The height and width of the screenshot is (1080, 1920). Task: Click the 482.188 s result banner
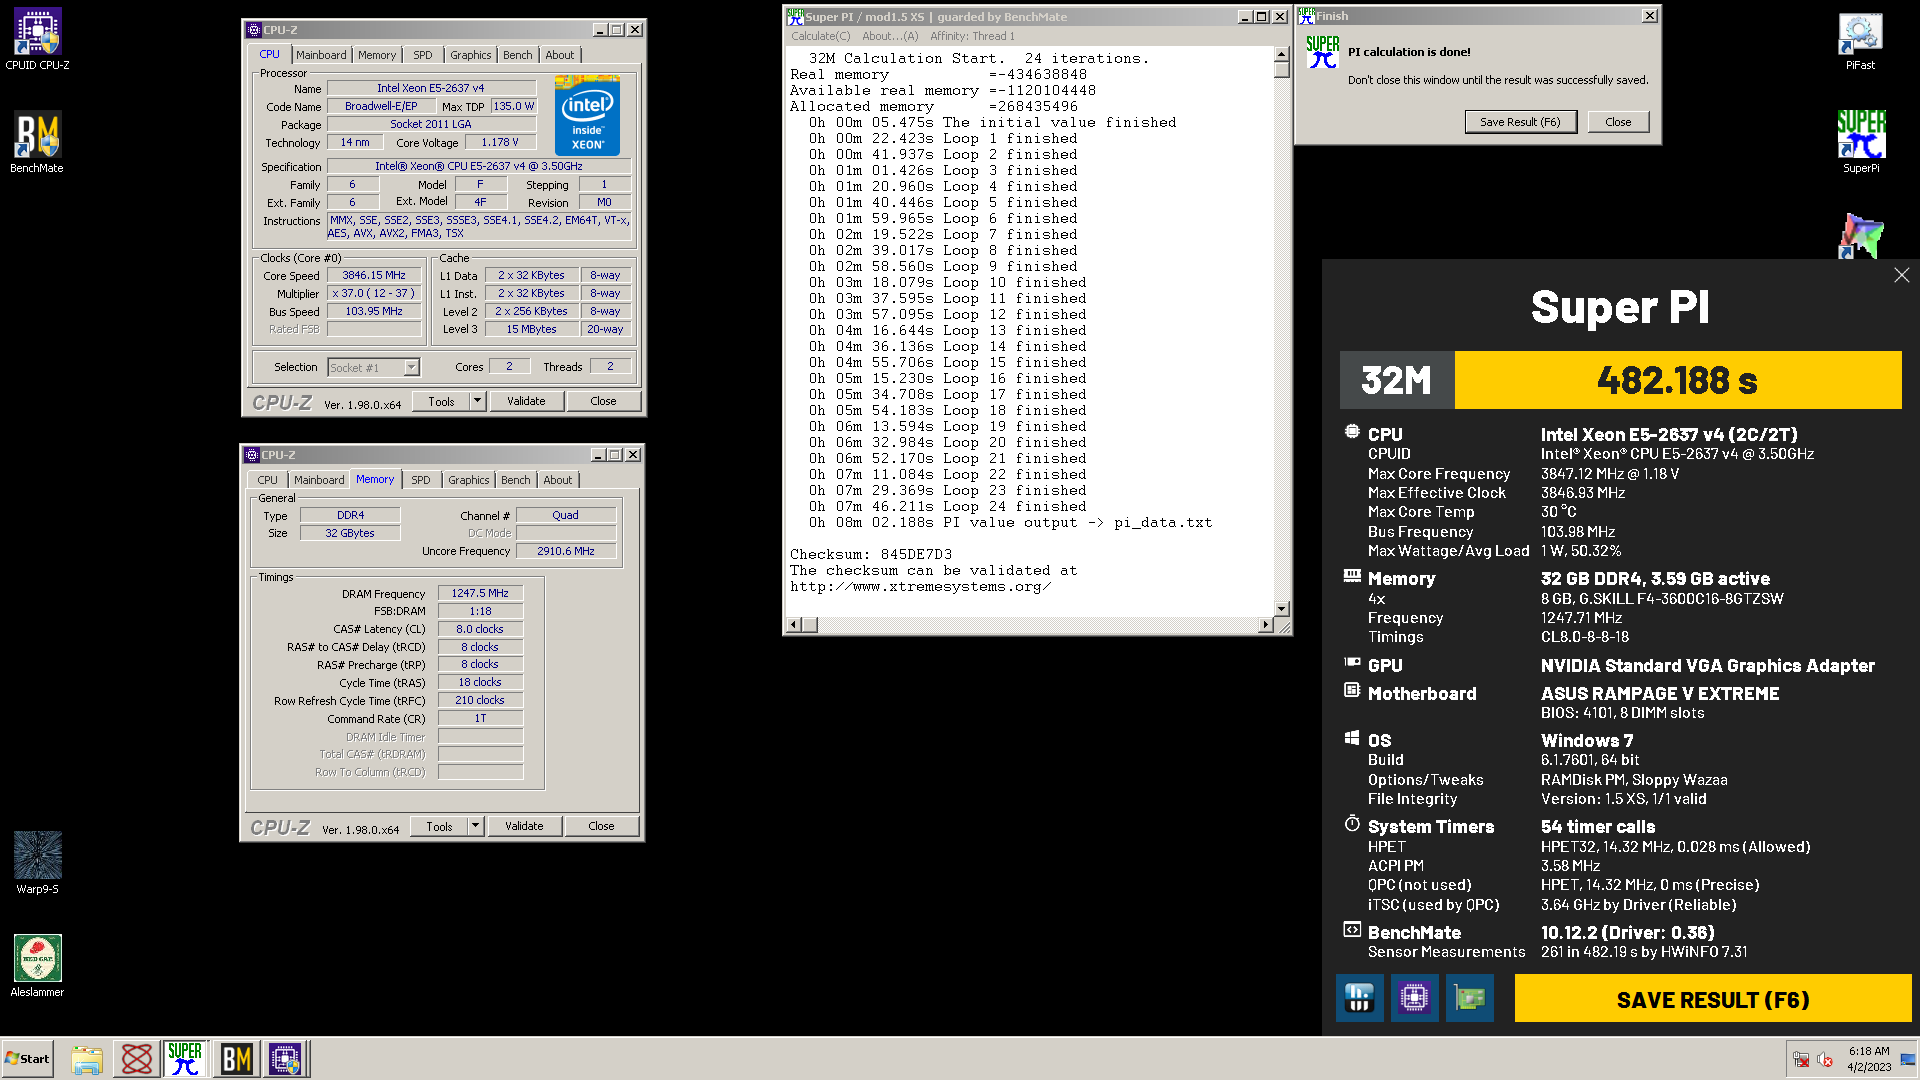click(1677, 380)
